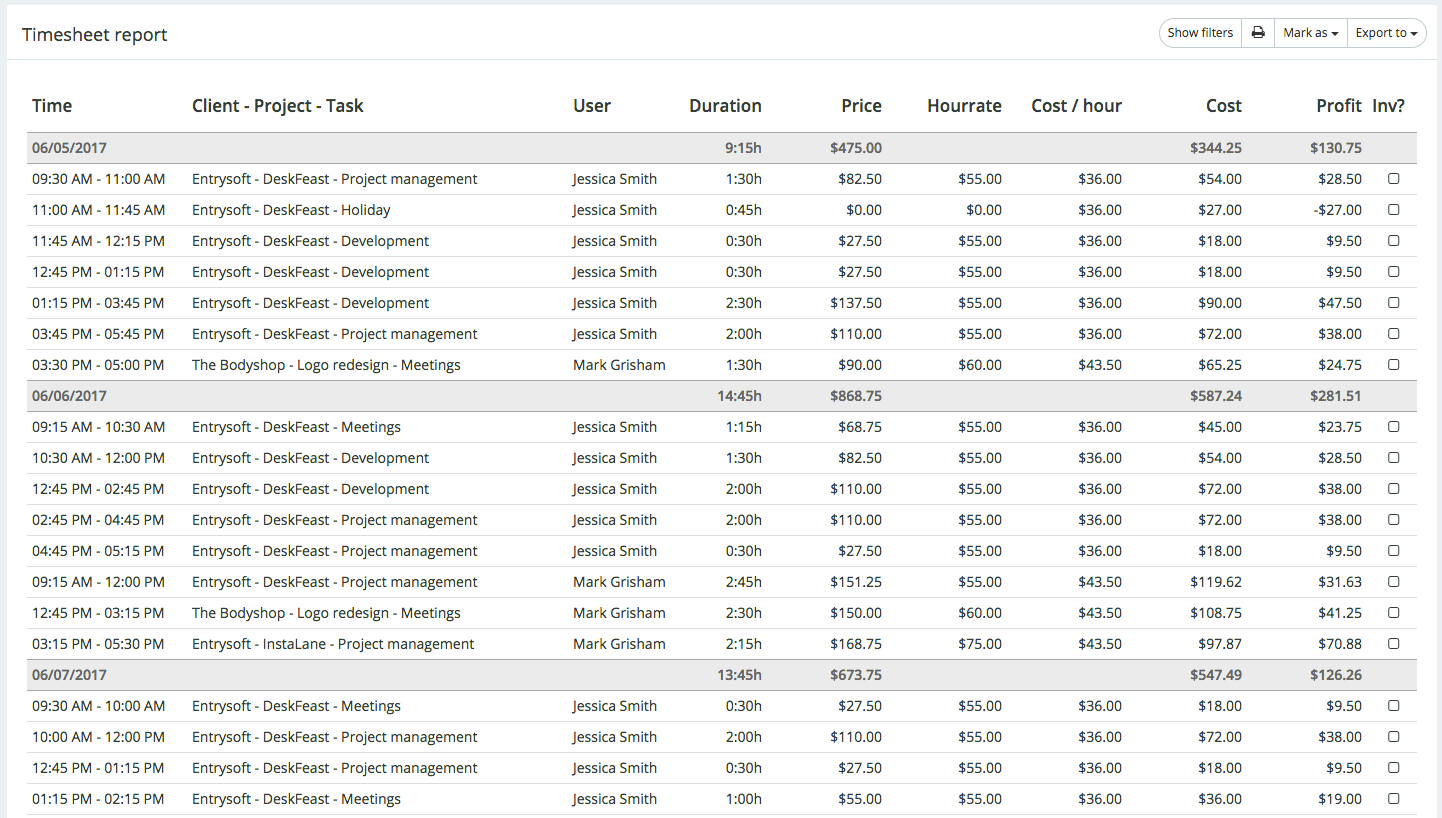1442x818 pixels.
Task: Check the box on 09:15 AM - 10:30 AM Meetings row
Action: coord(1394,427)
